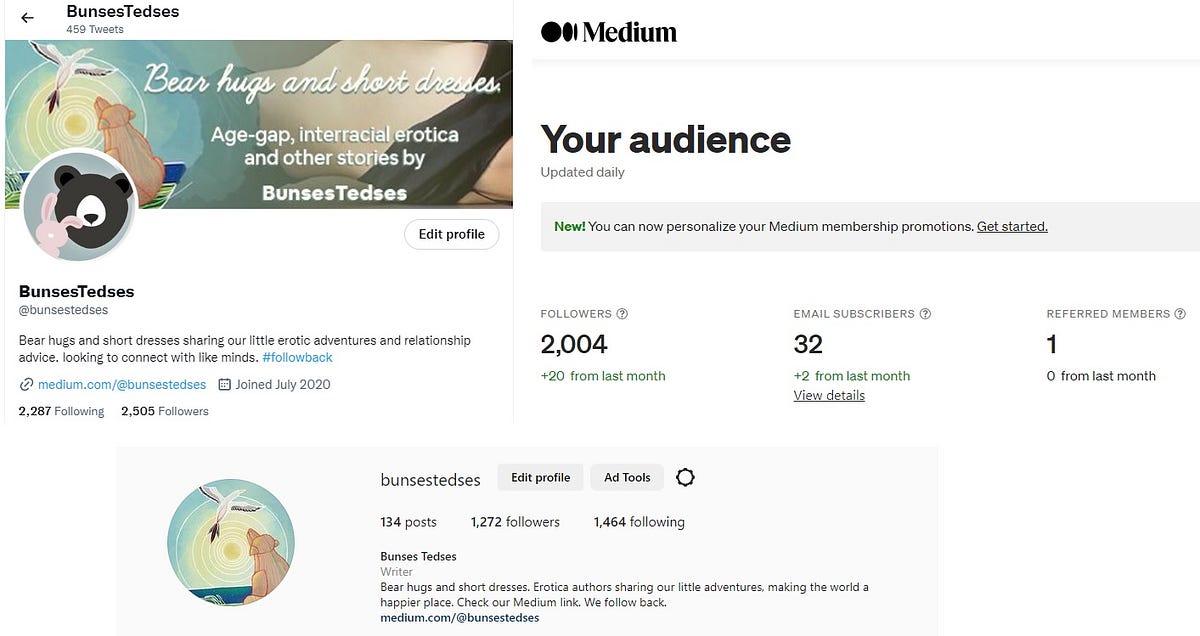The height and width of the screenshot is (636, 1200).
Task: Open Ad Tools on Instagram
Action: pyautogui.click(x=626, y=477)
